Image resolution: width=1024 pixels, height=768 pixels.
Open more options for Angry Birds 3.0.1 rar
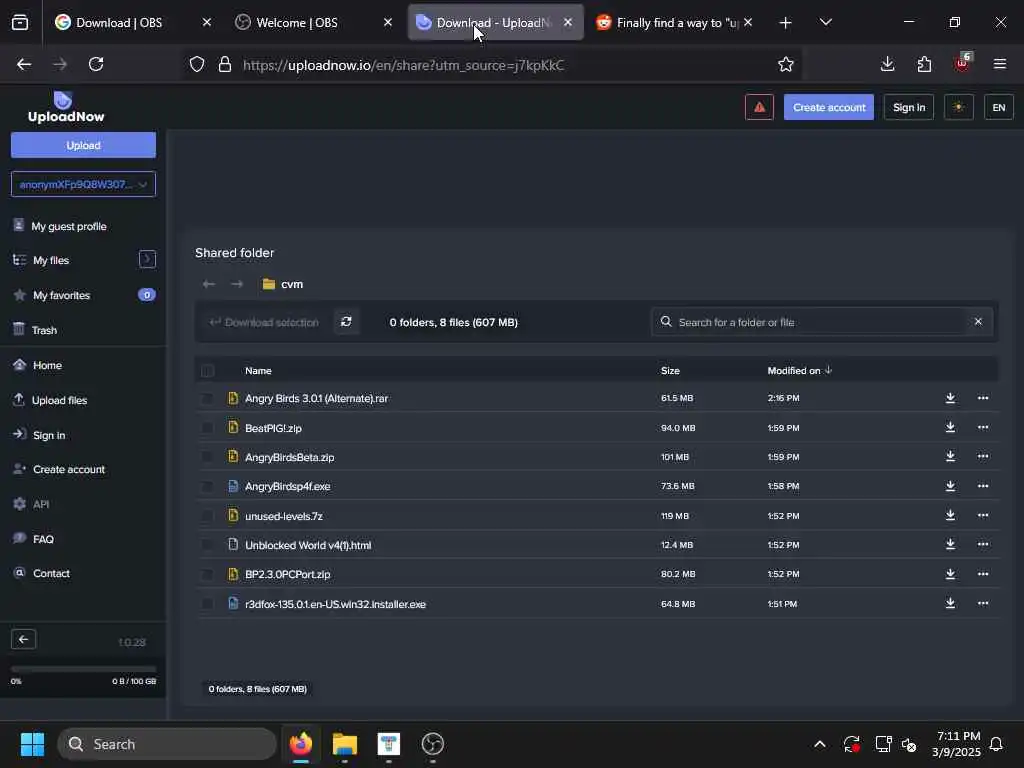tap(982, 398)
